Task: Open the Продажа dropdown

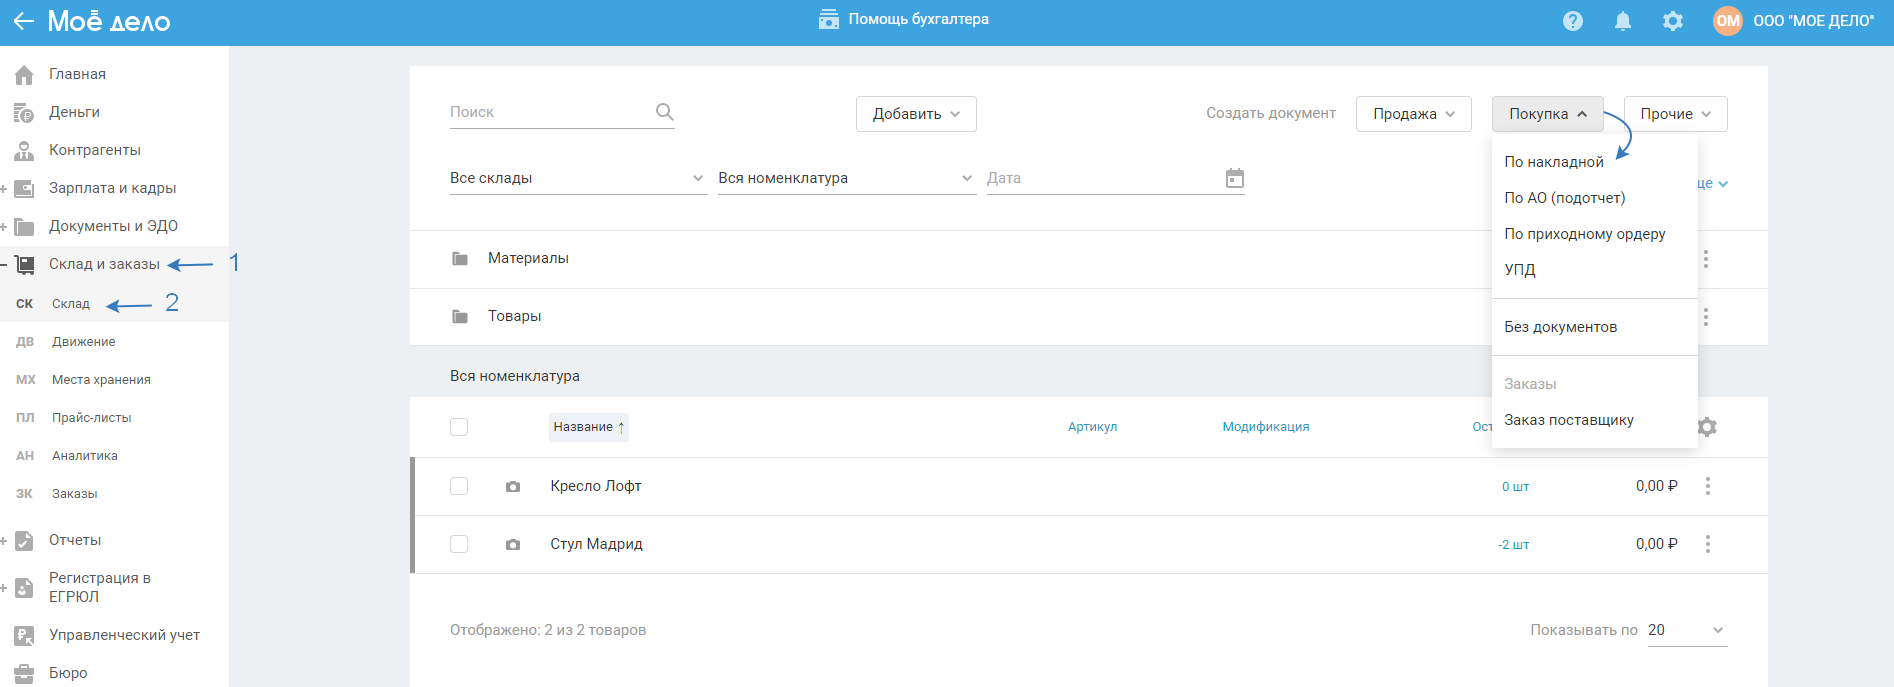Action: [1413, 114]
